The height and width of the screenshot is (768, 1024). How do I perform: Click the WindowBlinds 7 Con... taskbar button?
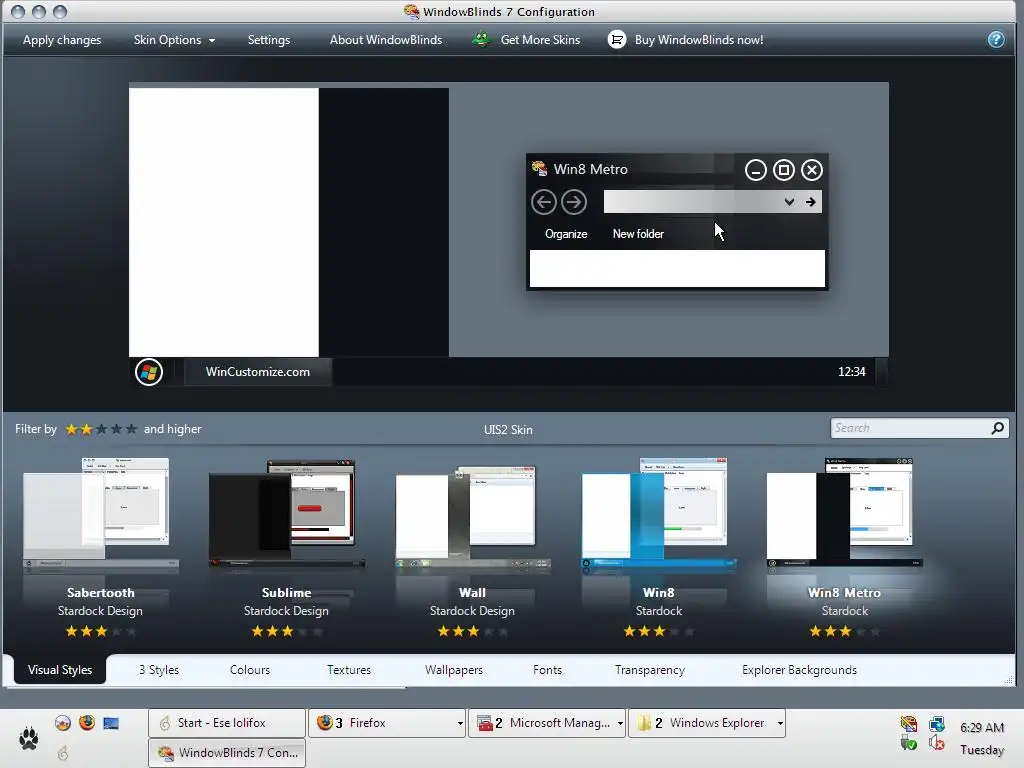point(227,752)
